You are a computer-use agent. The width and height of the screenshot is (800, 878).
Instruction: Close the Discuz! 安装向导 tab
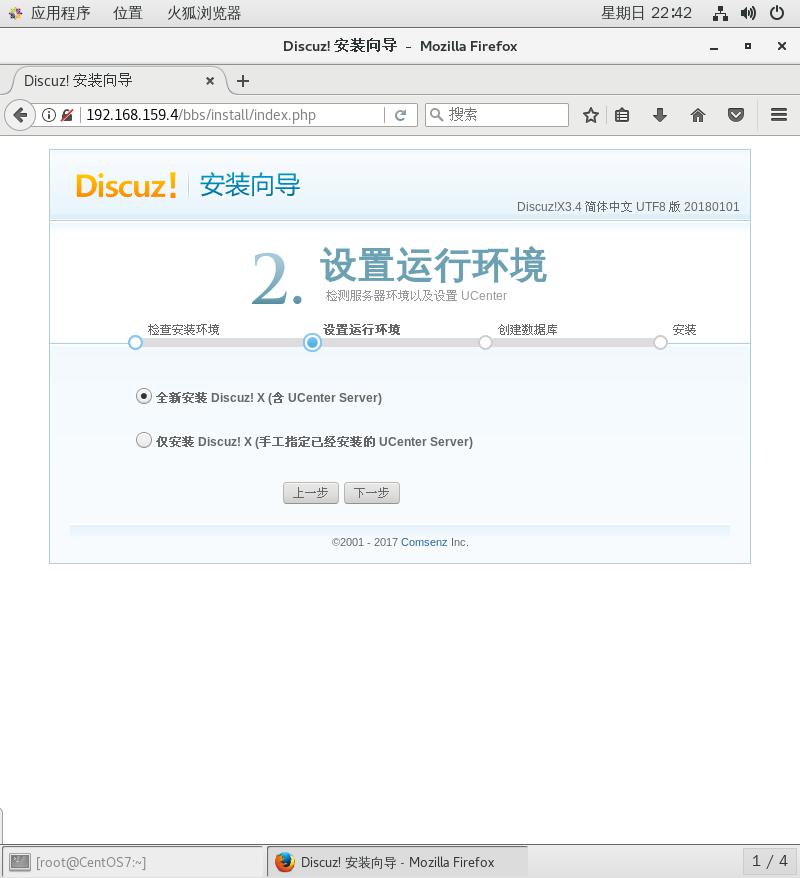point(210,81)
